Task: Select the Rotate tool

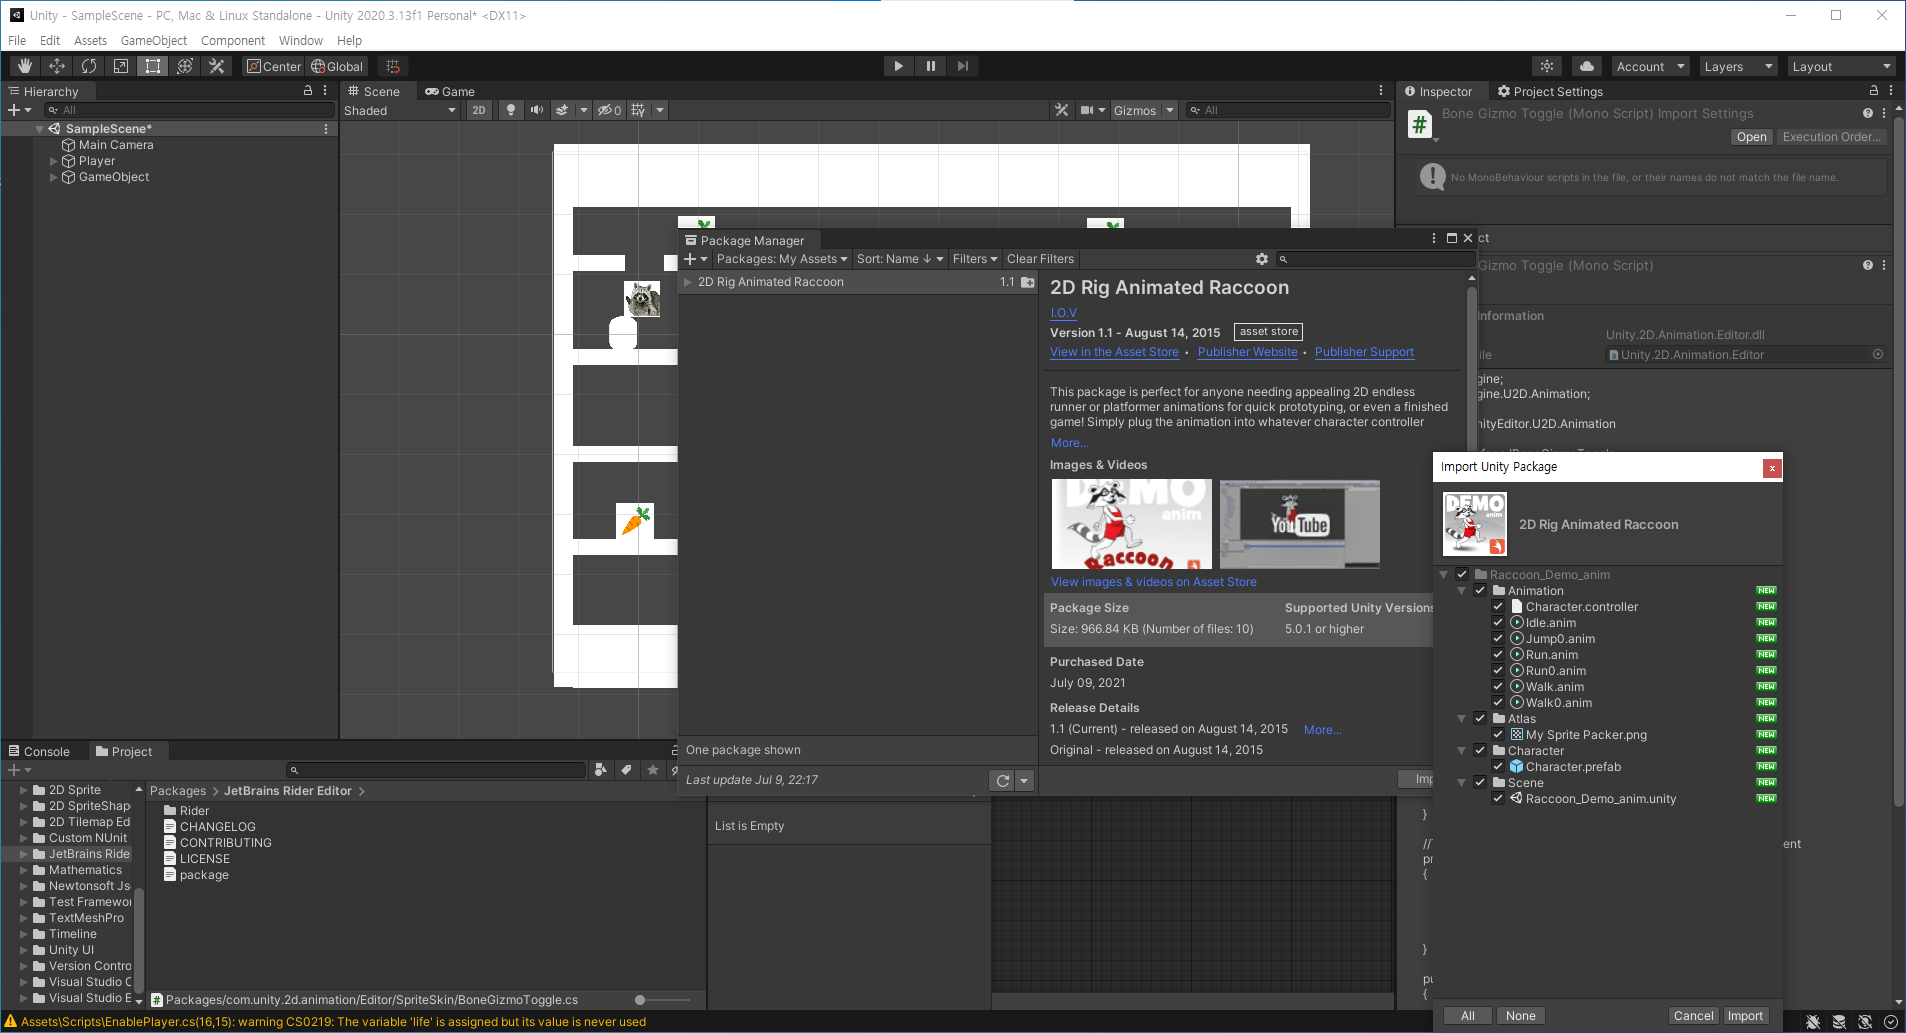Action: (x=89, y=66)
